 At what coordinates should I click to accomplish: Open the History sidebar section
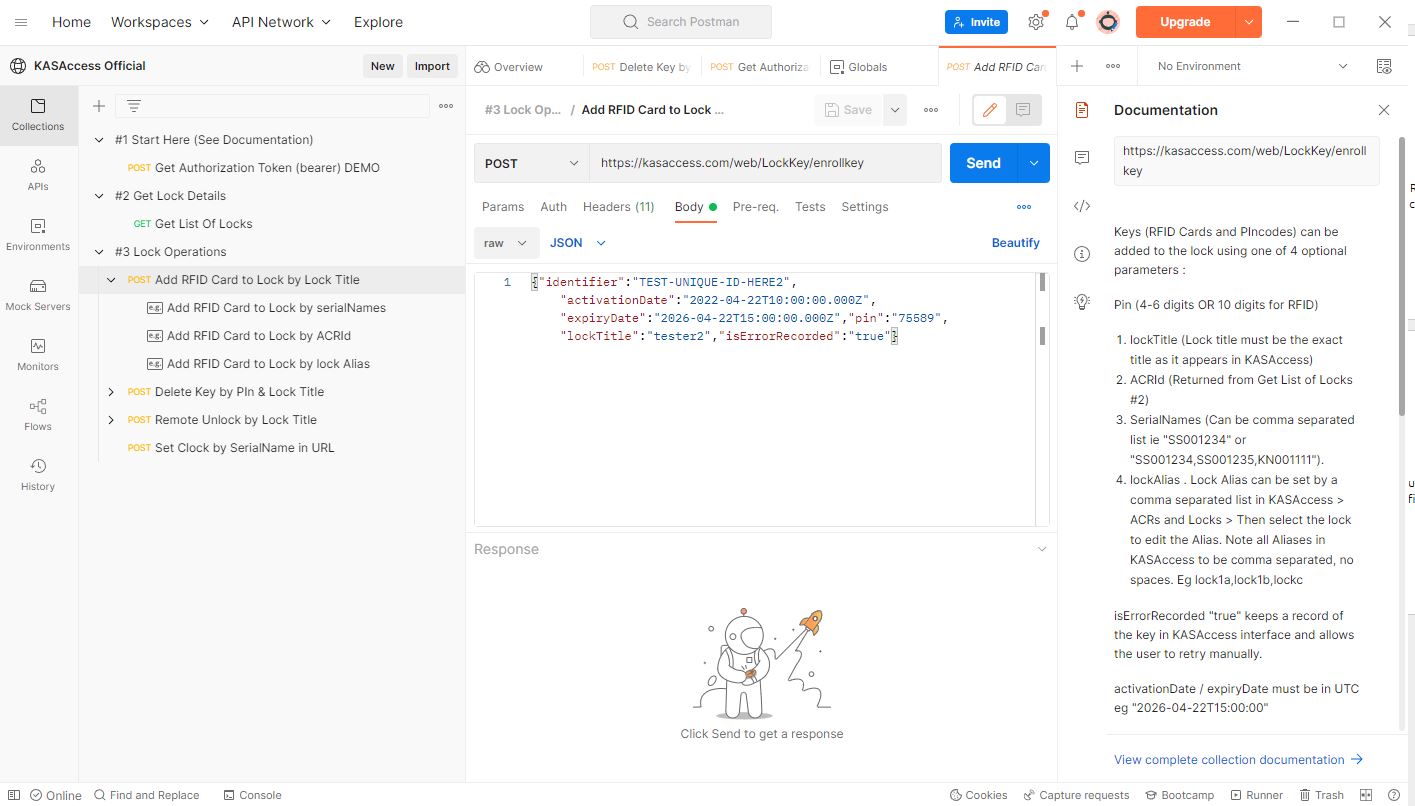pyautogui.click(x=38, y=475)
